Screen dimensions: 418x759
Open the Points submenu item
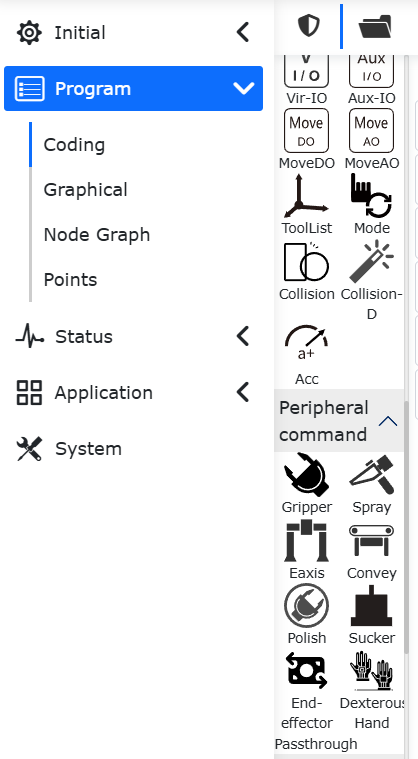[x=70, y=280]
